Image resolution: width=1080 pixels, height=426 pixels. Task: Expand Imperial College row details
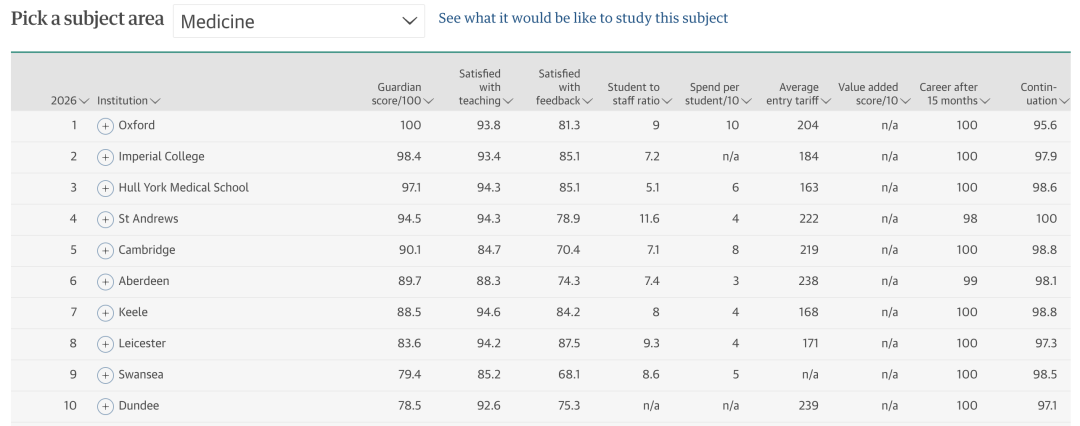(x=105, y=157)
